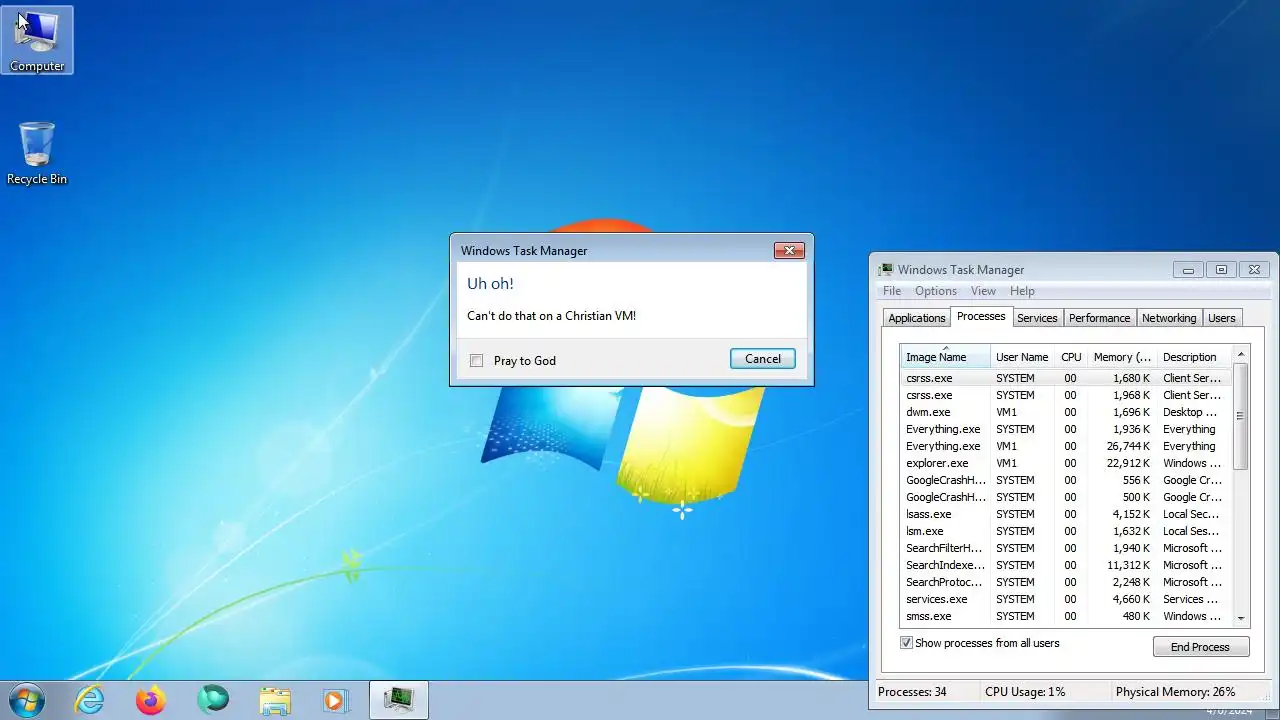Switch to the Services tab
The width and height of the screenshot is (1280, 720).
1037,318
